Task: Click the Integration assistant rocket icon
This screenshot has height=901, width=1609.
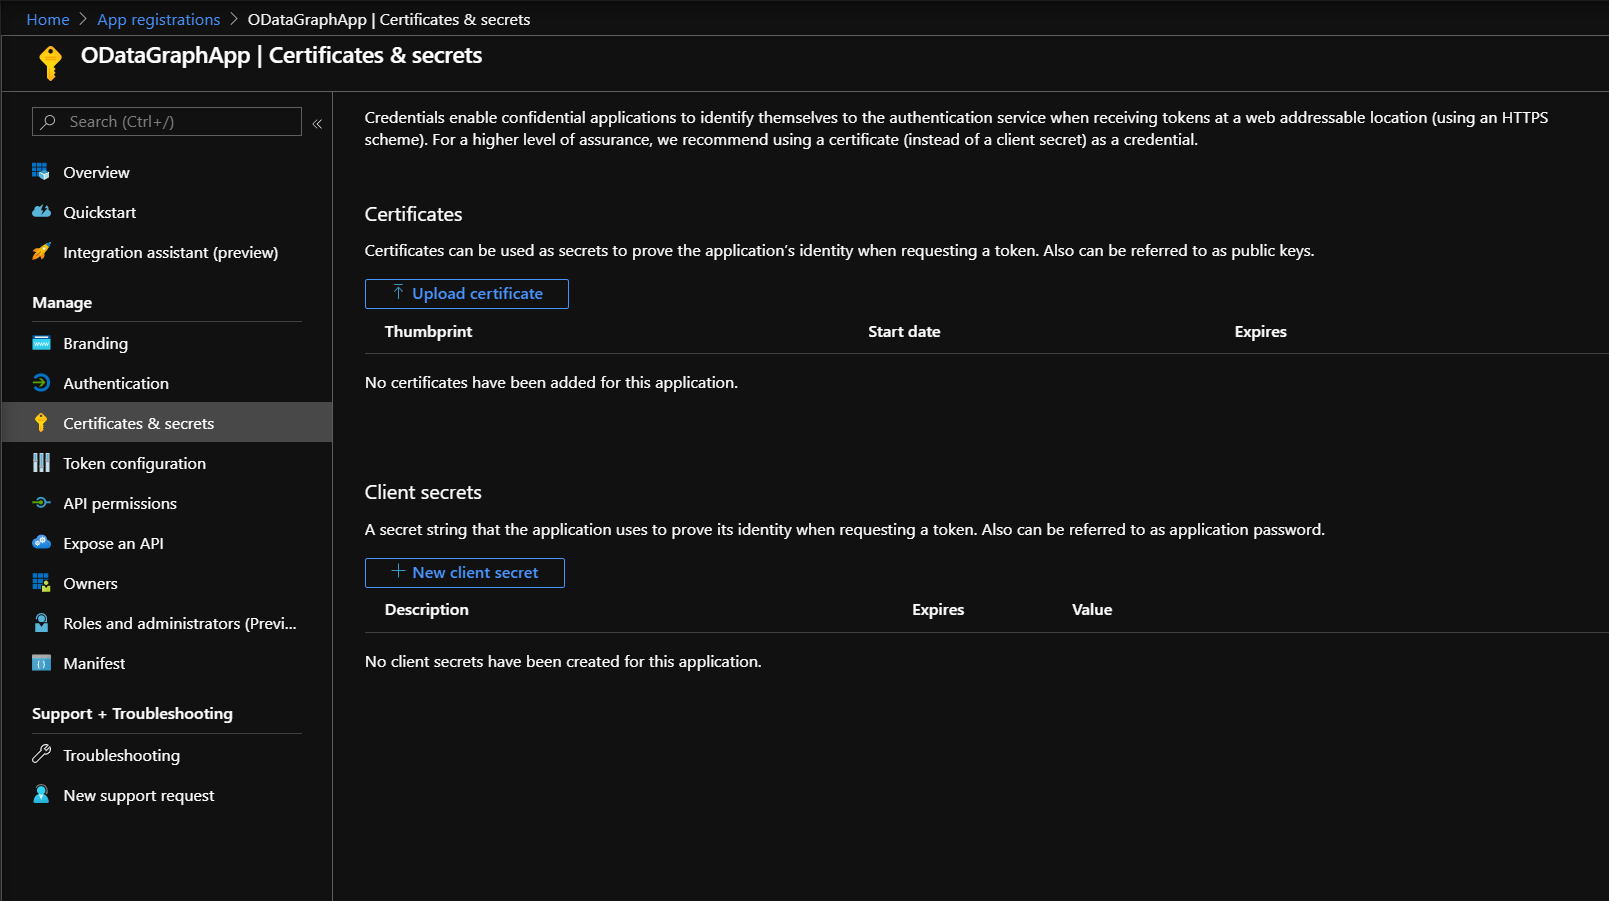Action: [41, 252]
